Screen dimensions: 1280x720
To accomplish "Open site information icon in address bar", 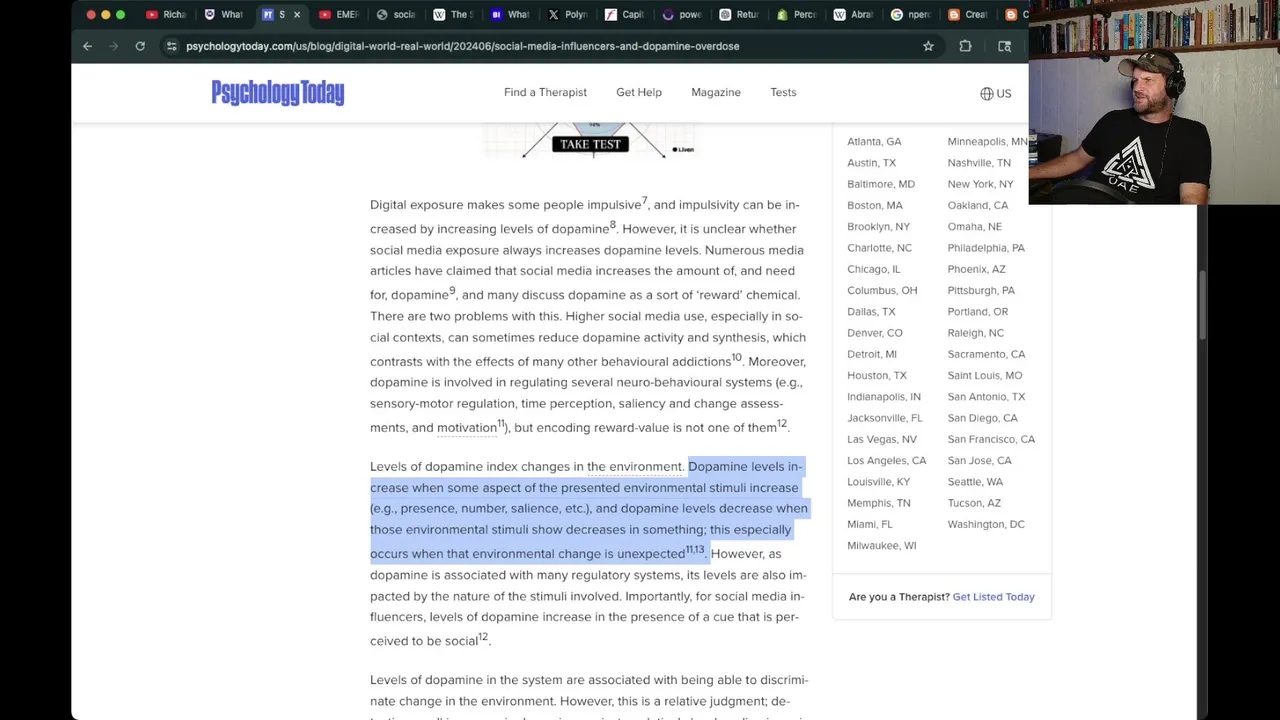I will pos(172,46).
